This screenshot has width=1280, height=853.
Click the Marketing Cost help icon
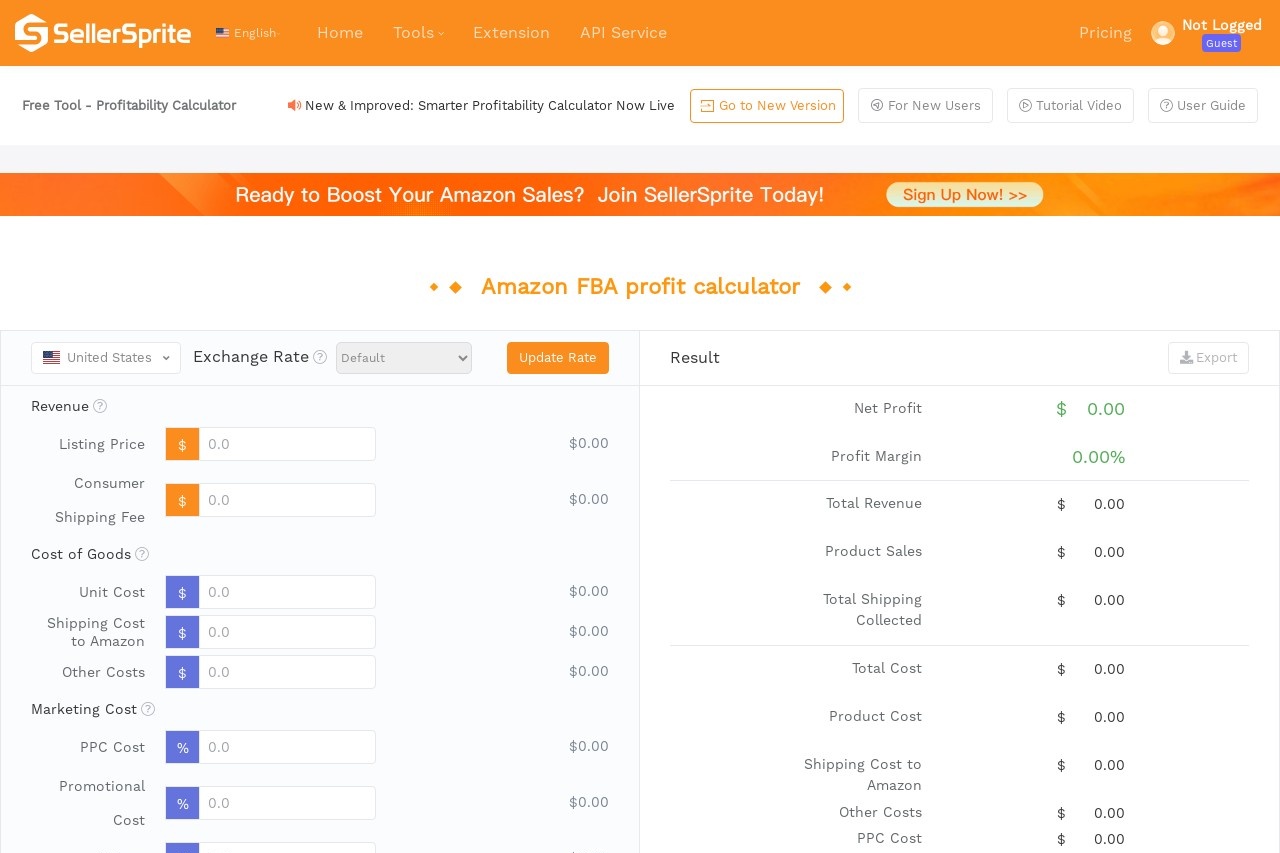148,709
